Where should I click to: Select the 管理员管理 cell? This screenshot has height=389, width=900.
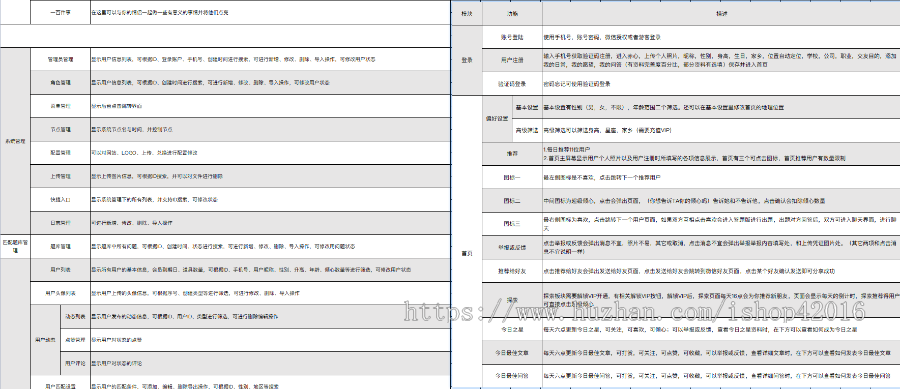point(60,59)
